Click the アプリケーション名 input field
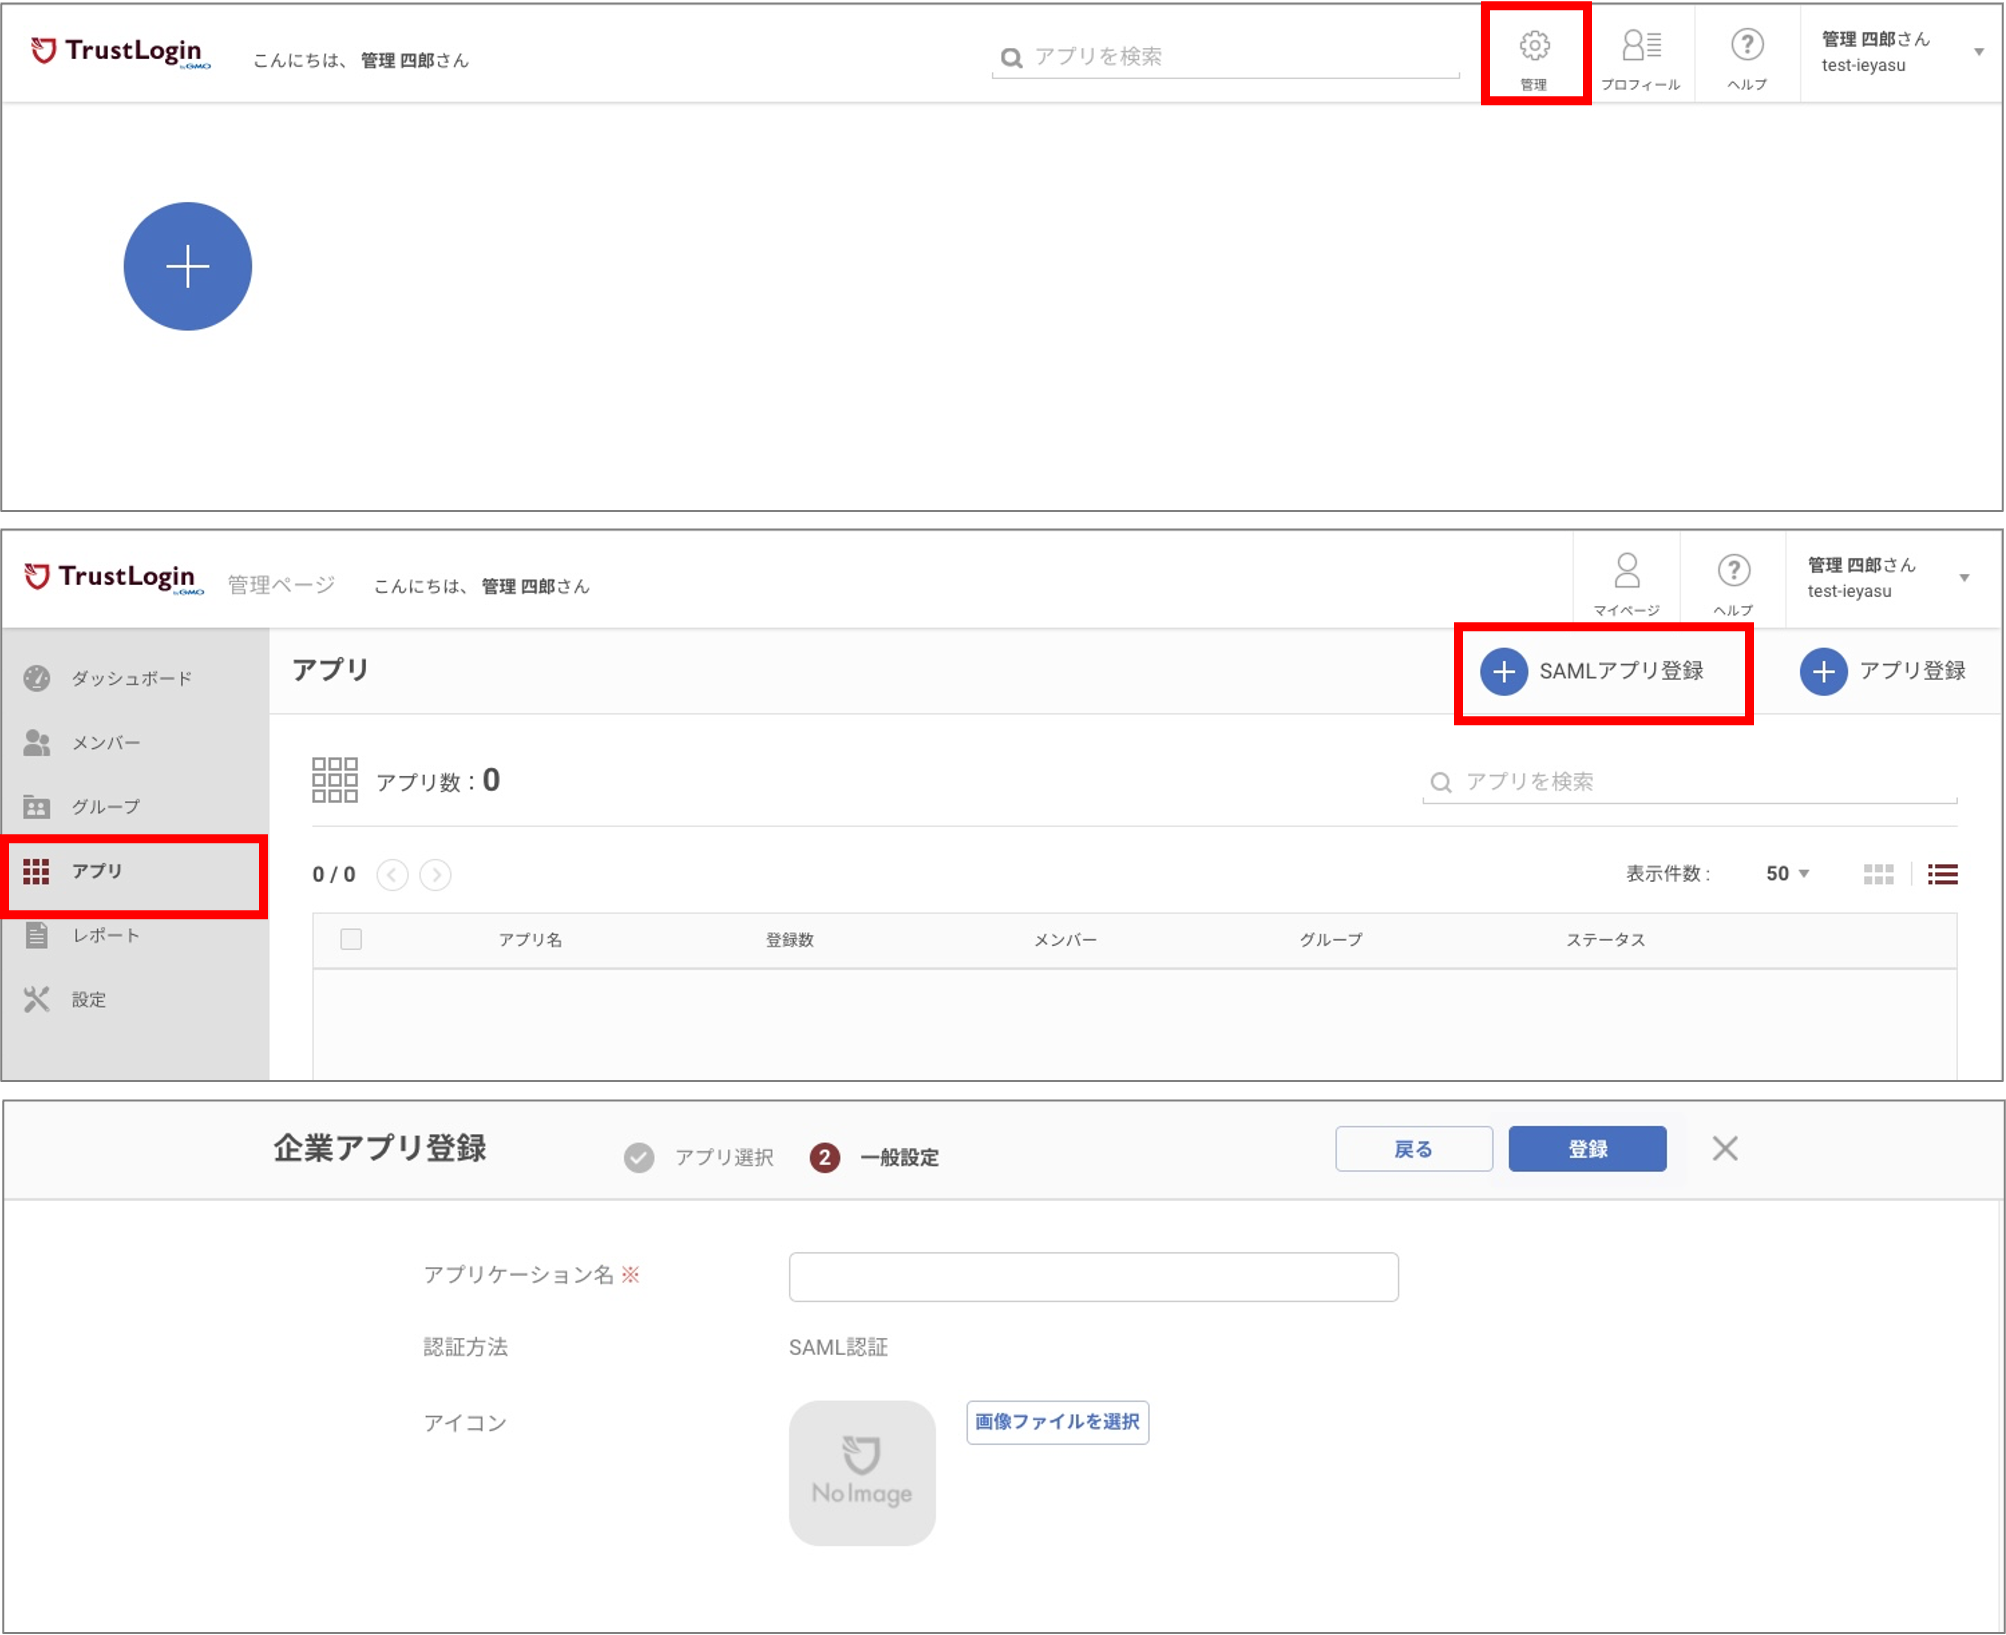 pyautogui.click(x=1093, y=1276)
